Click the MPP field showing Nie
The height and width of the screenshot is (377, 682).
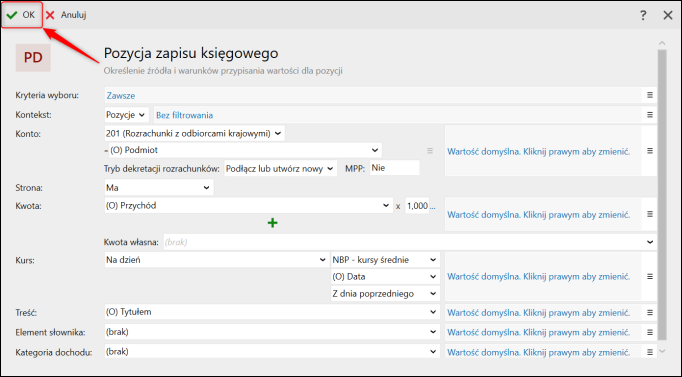tap(394, 168)
